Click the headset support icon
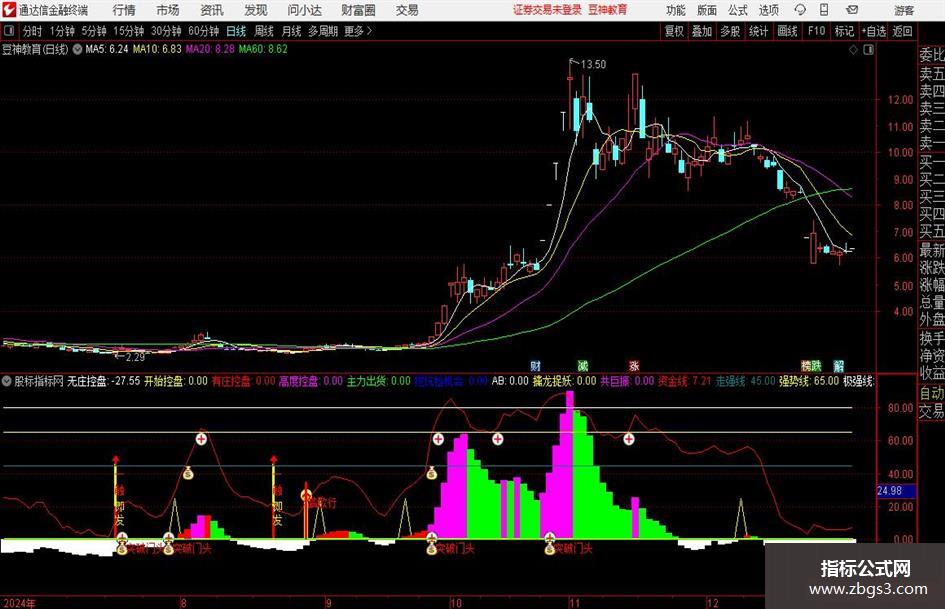The image size is (945, 609). click(x=800, y=10)
